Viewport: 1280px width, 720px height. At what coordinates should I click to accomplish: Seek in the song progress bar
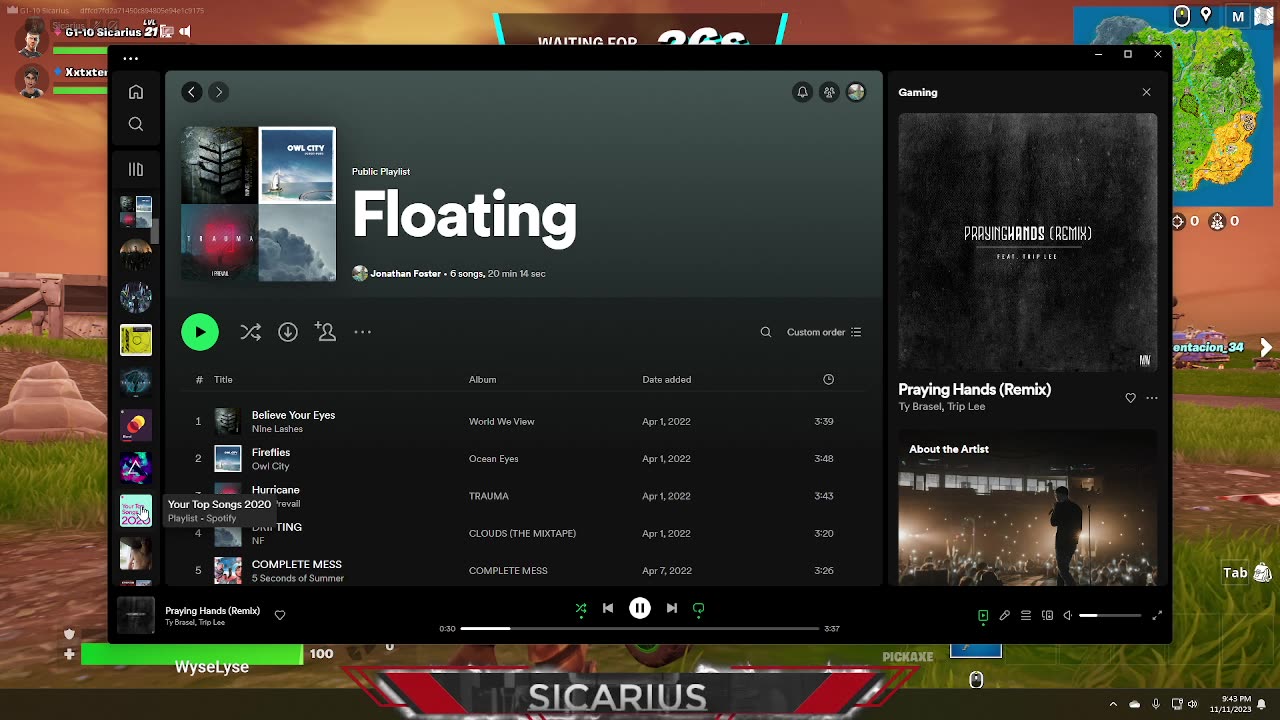click(640, 629)
